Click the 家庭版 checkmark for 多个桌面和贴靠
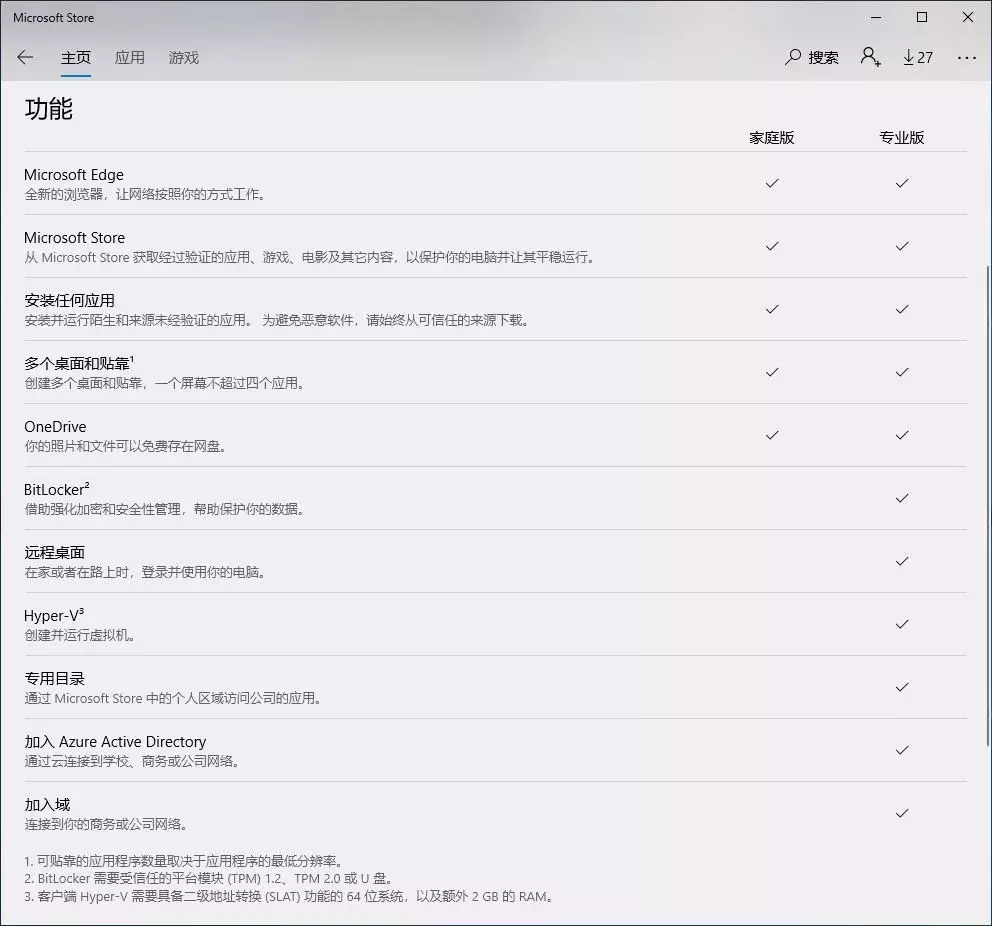The image size is (992, 926). coord(772,373)
